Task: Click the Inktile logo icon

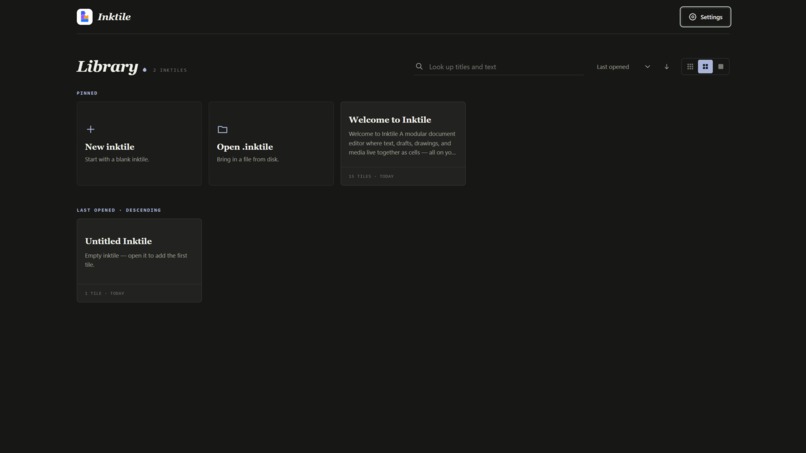Action: [84, 17]
